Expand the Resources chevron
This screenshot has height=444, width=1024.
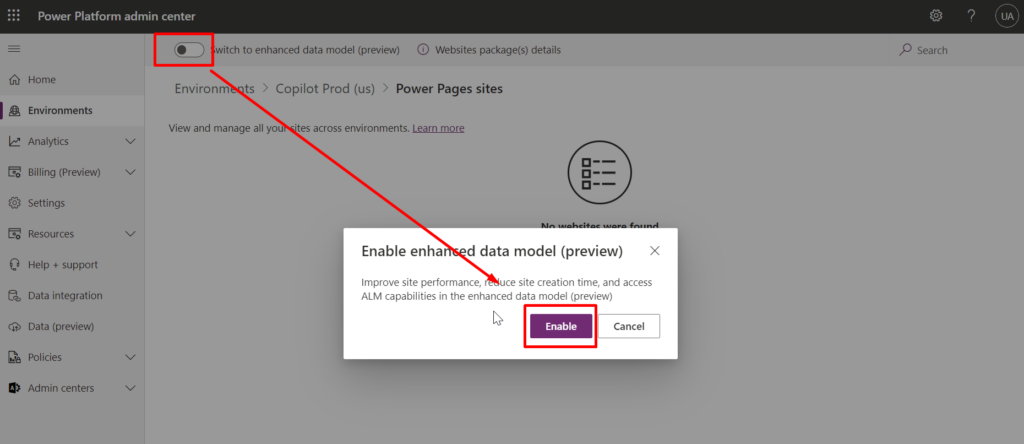tap(130, 234)
